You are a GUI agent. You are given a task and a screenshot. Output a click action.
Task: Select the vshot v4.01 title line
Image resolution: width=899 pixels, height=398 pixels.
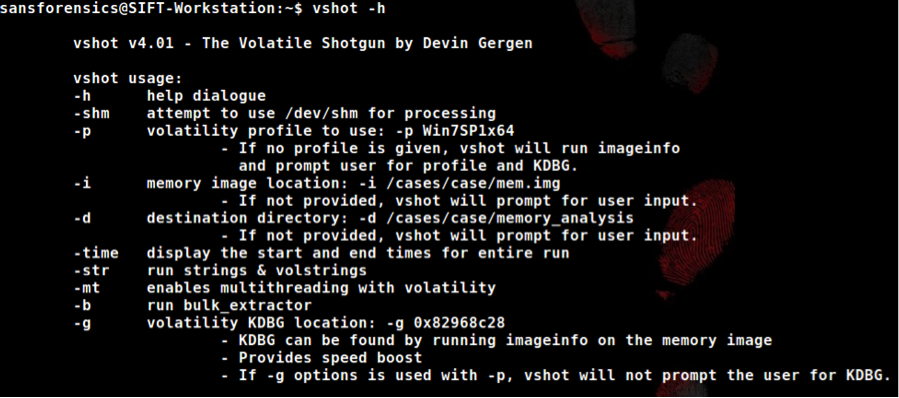pos(303,43)
